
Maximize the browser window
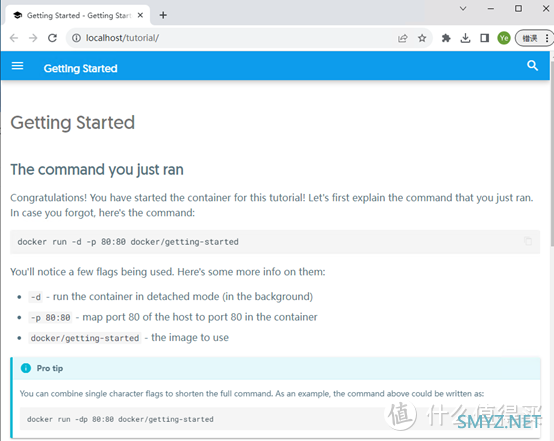[518, 8]
